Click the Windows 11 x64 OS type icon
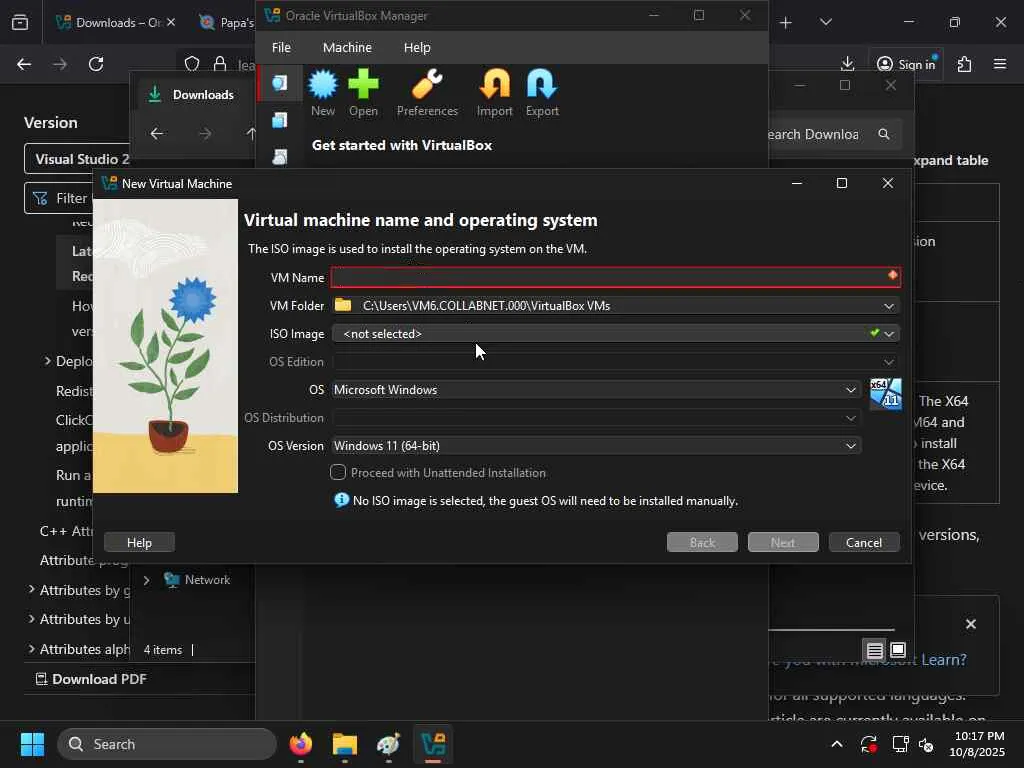This screenshot has height=768, width=1024. pos(886,394)
